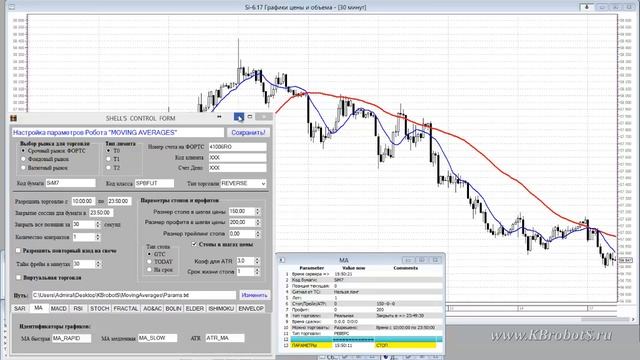Click the trading start time 10:00:00 field

[x=83, y=201]
